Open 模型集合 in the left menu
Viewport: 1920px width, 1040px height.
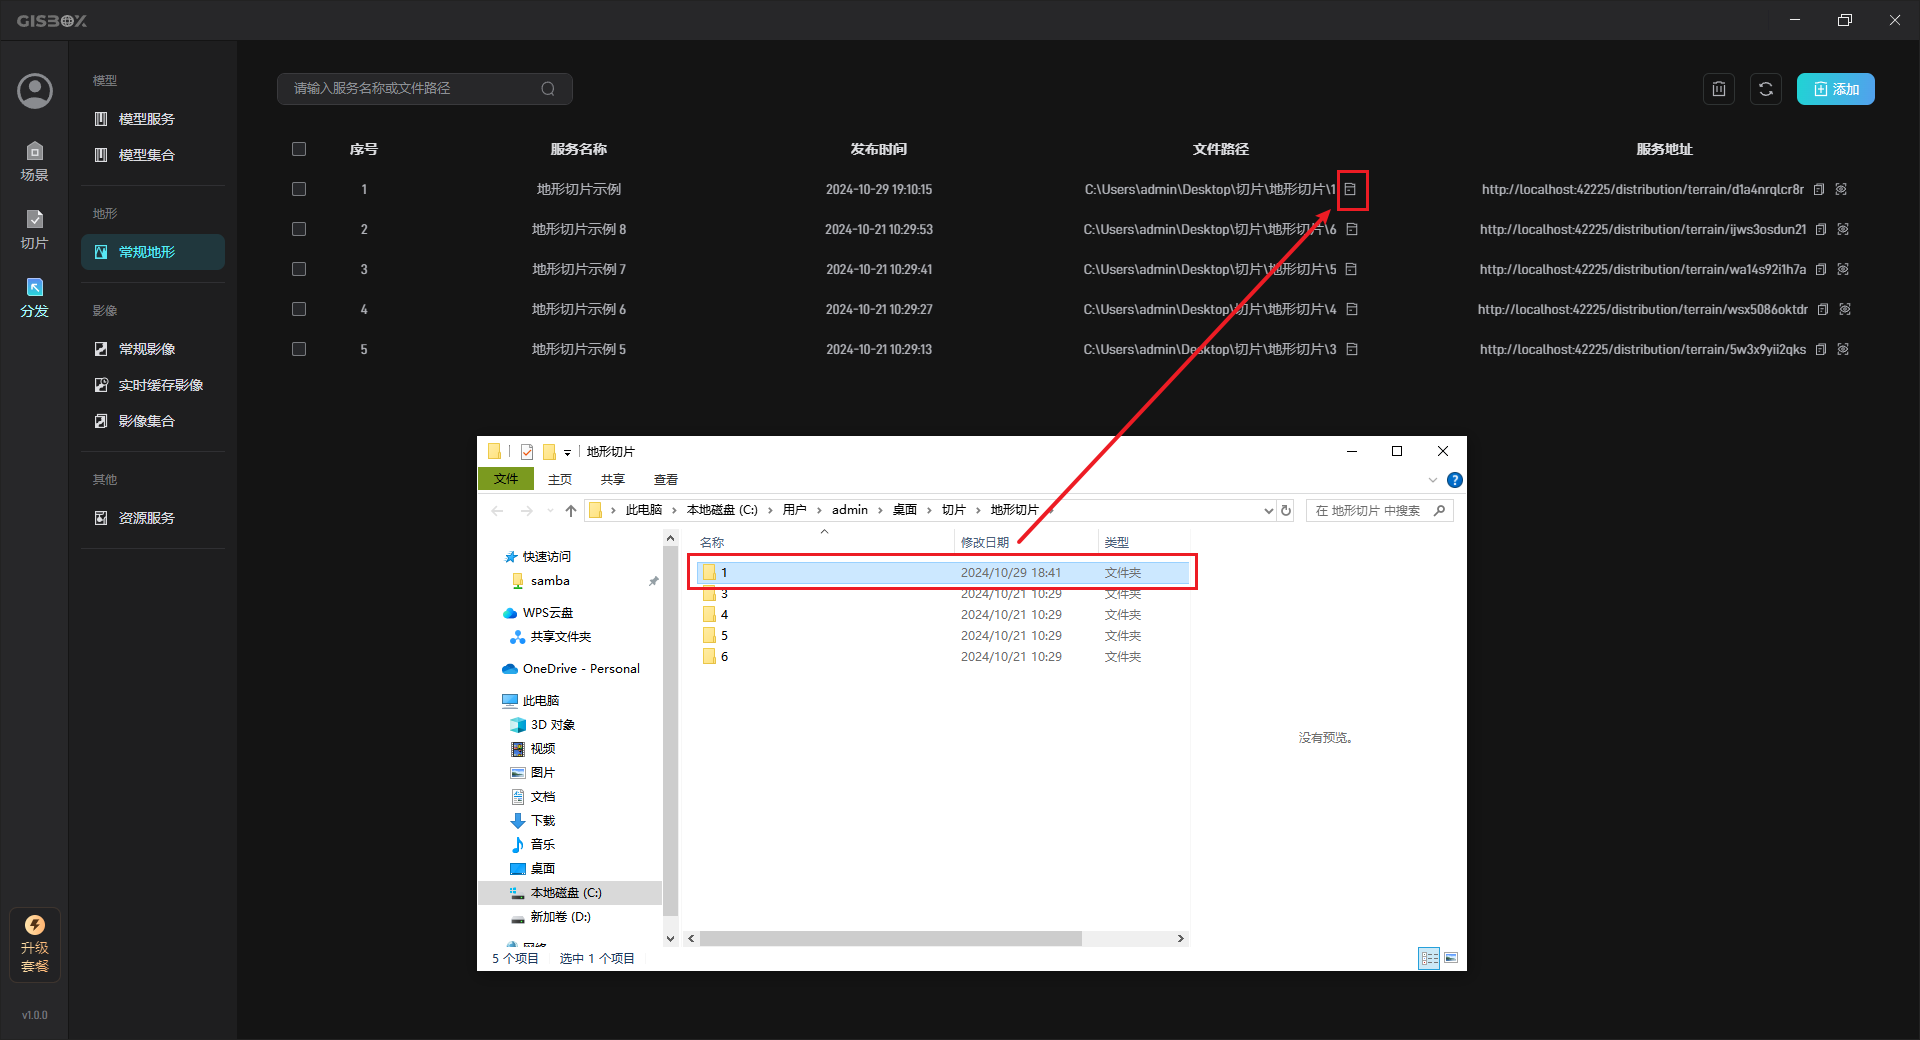pos(153,155)
